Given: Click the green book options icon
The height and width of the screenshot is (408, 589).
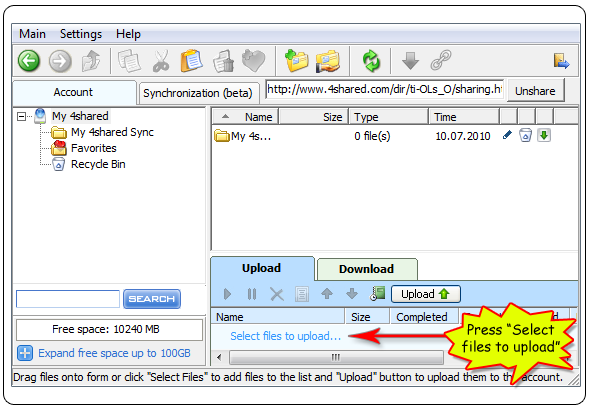Looking at the screenshot, I should pyautogui.click(x=378, y=294).
